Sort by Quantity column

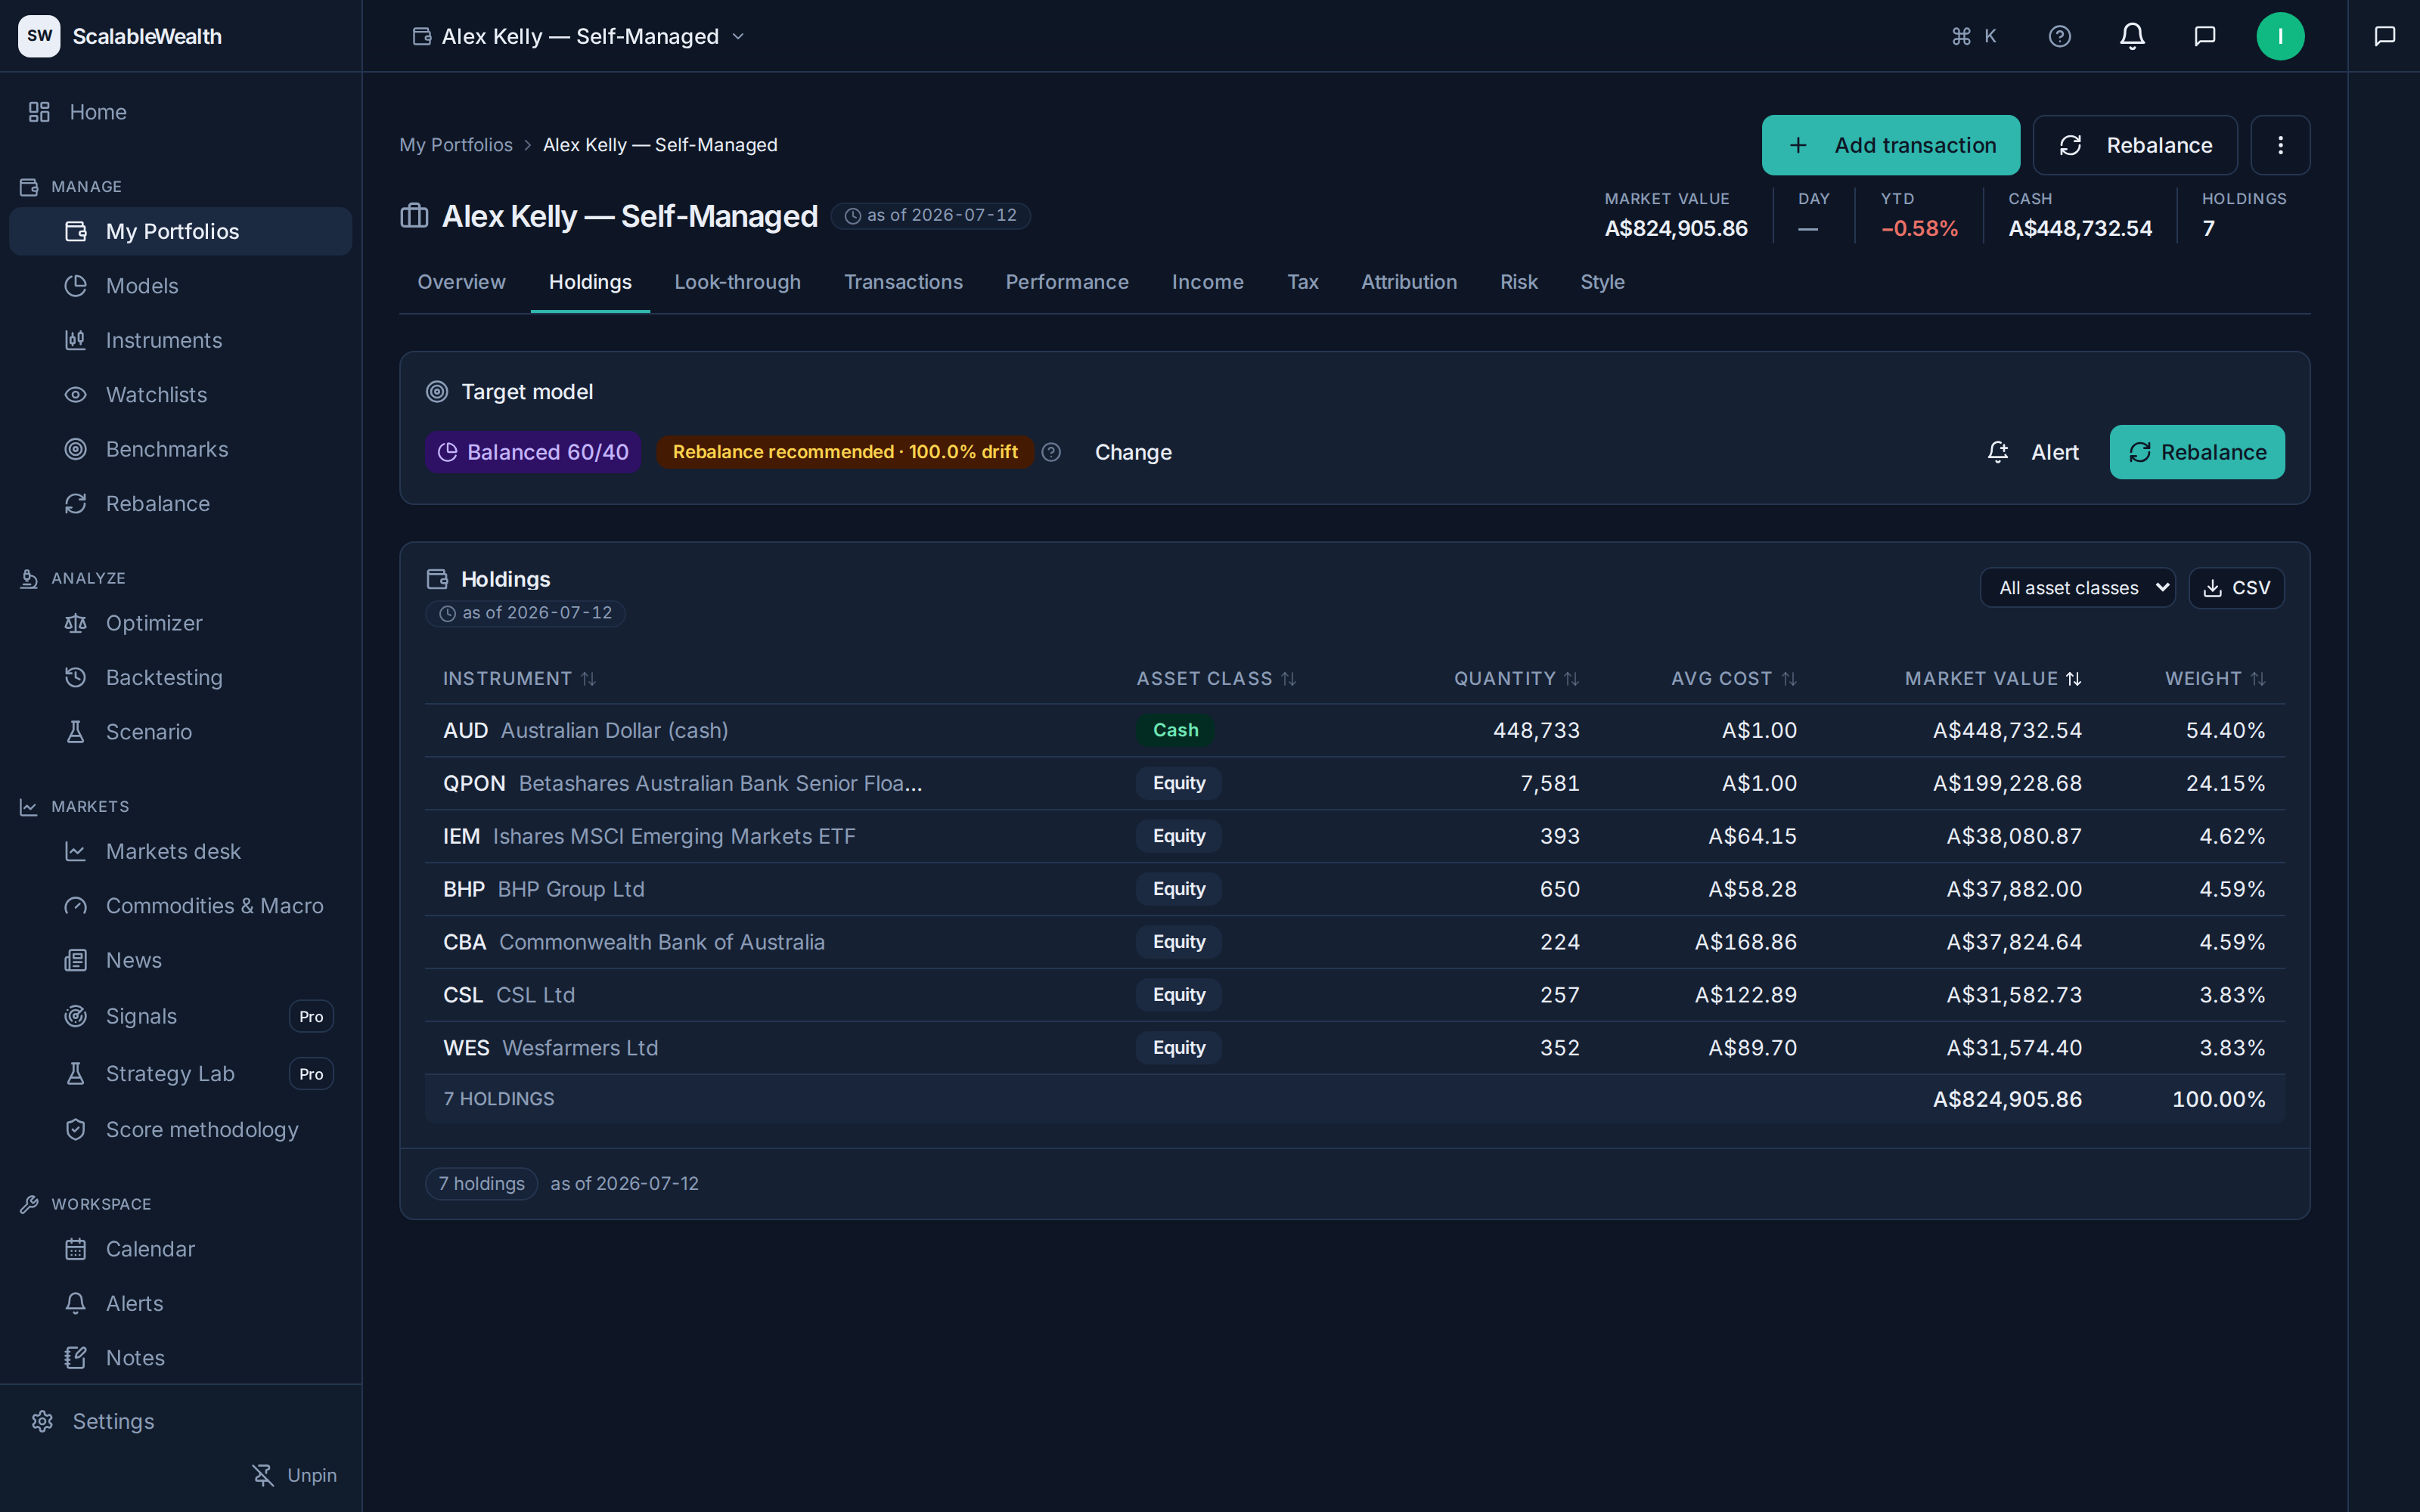(x=1516, y=679)
